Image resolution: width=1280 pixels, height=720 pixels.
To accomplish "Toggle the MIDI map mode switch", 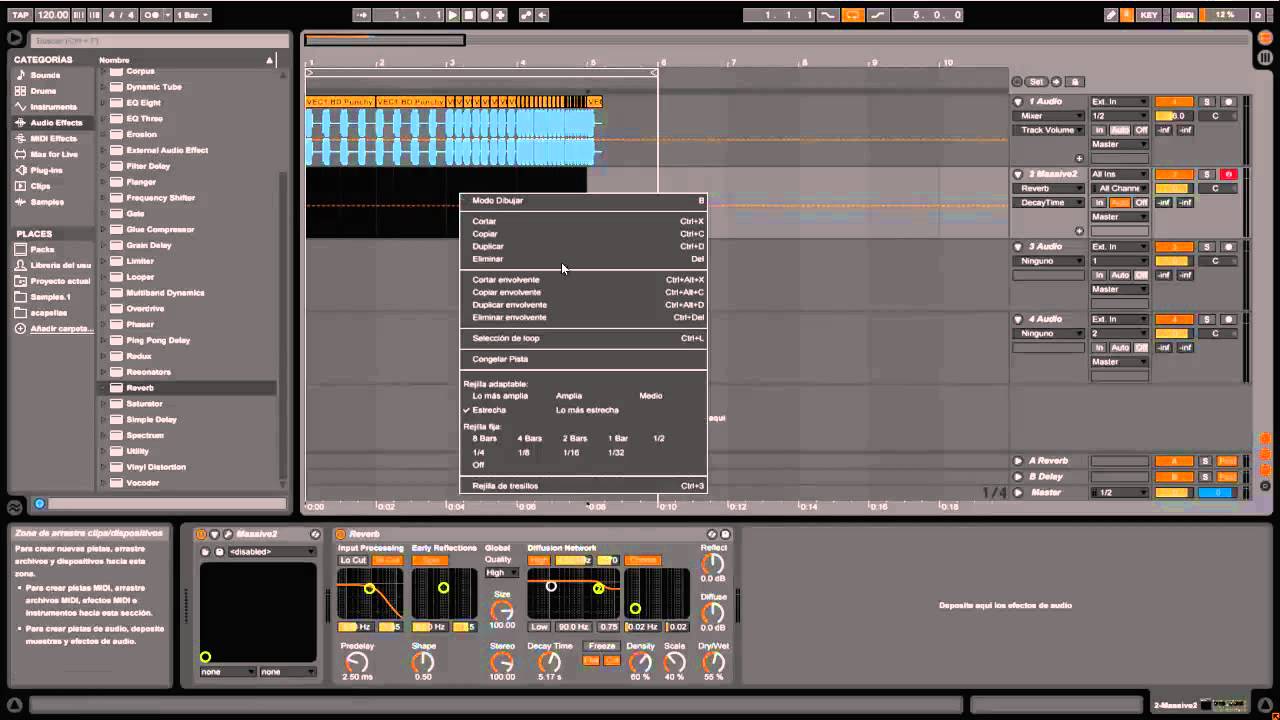I will tap(1185, 15).
